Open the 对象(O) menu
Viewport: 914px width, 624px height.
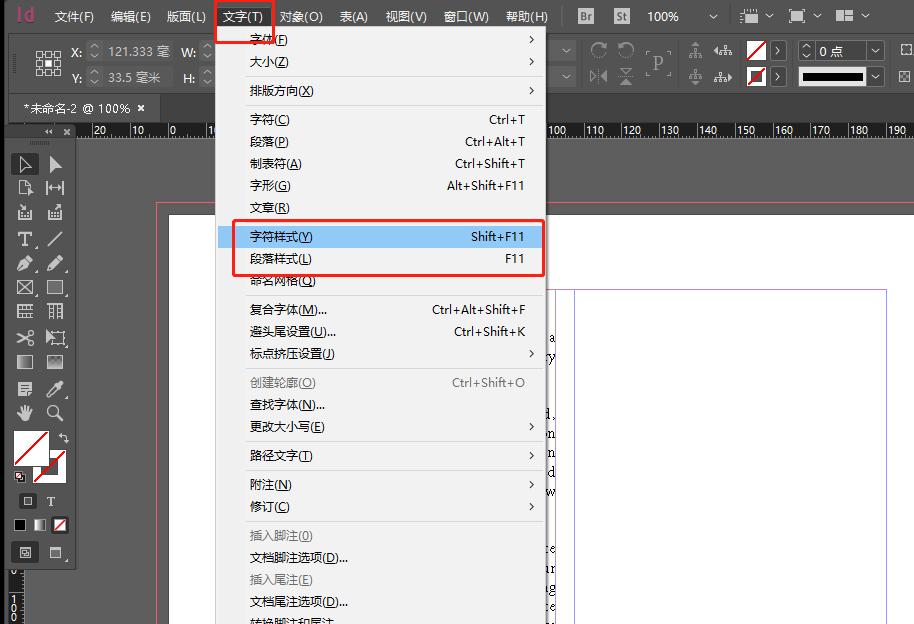301,17
